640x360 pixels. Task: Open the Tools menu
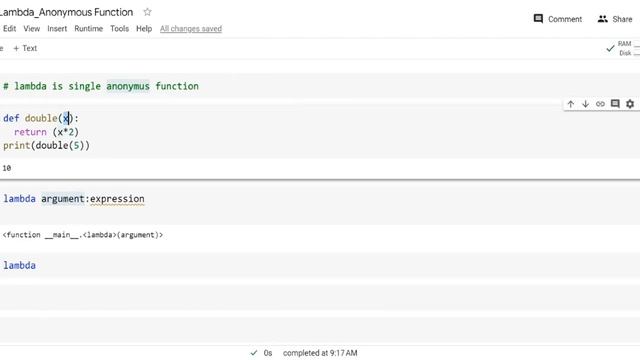coord(119,29)
